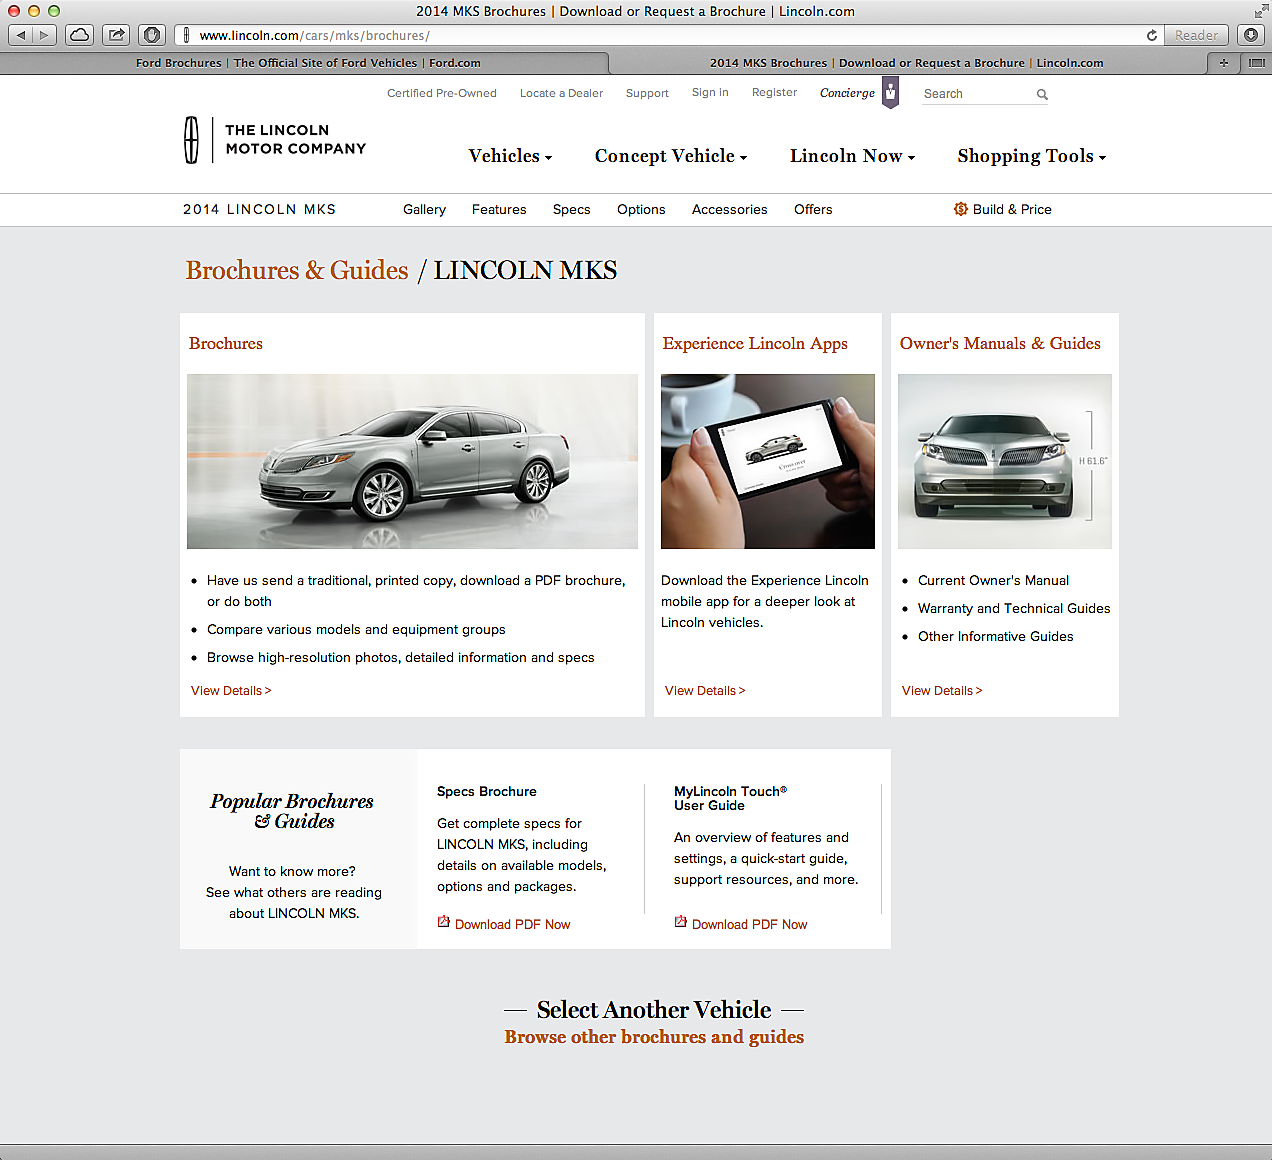Screen dimensions: 1272x1160
Task: Click the Experience Lincoln phone app image
Action: (768, 461)
